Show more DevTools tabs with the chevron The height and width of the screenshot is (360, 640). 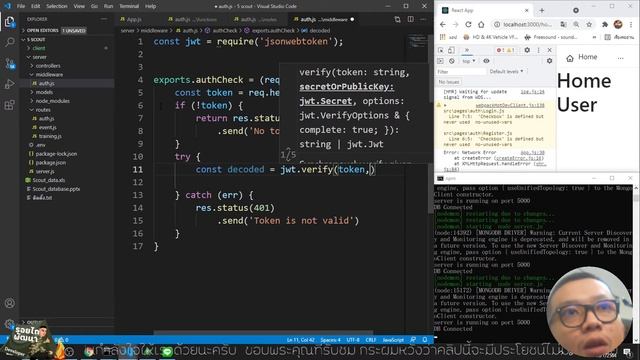tap(467, 50)
